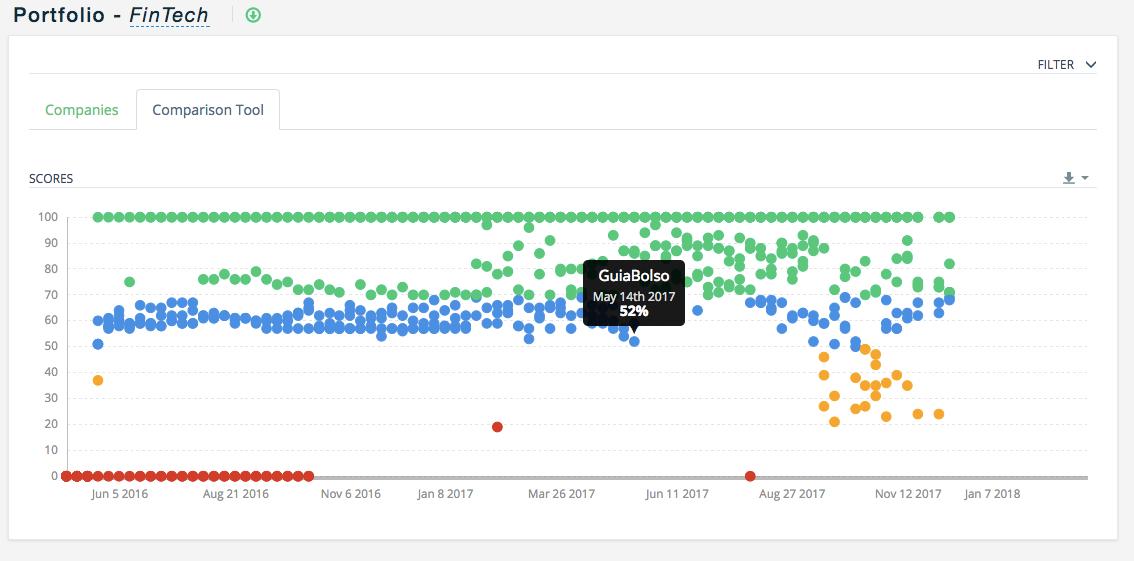
Task: Click the red zero-score point near Aug 2017
Action: (750, 476)
